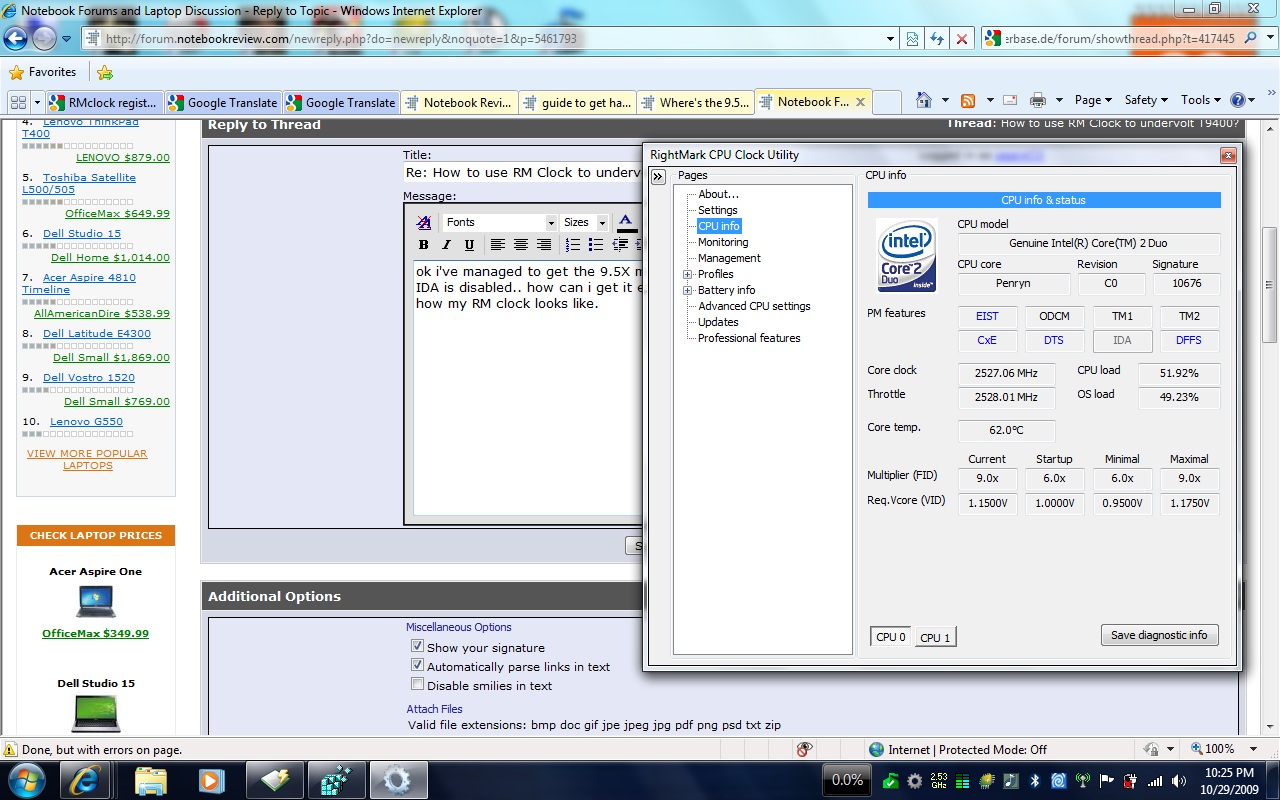1280x800 pixels.
Task: Click the read mail icon in IE toolbar
Action: click(x=1010, y=100)
